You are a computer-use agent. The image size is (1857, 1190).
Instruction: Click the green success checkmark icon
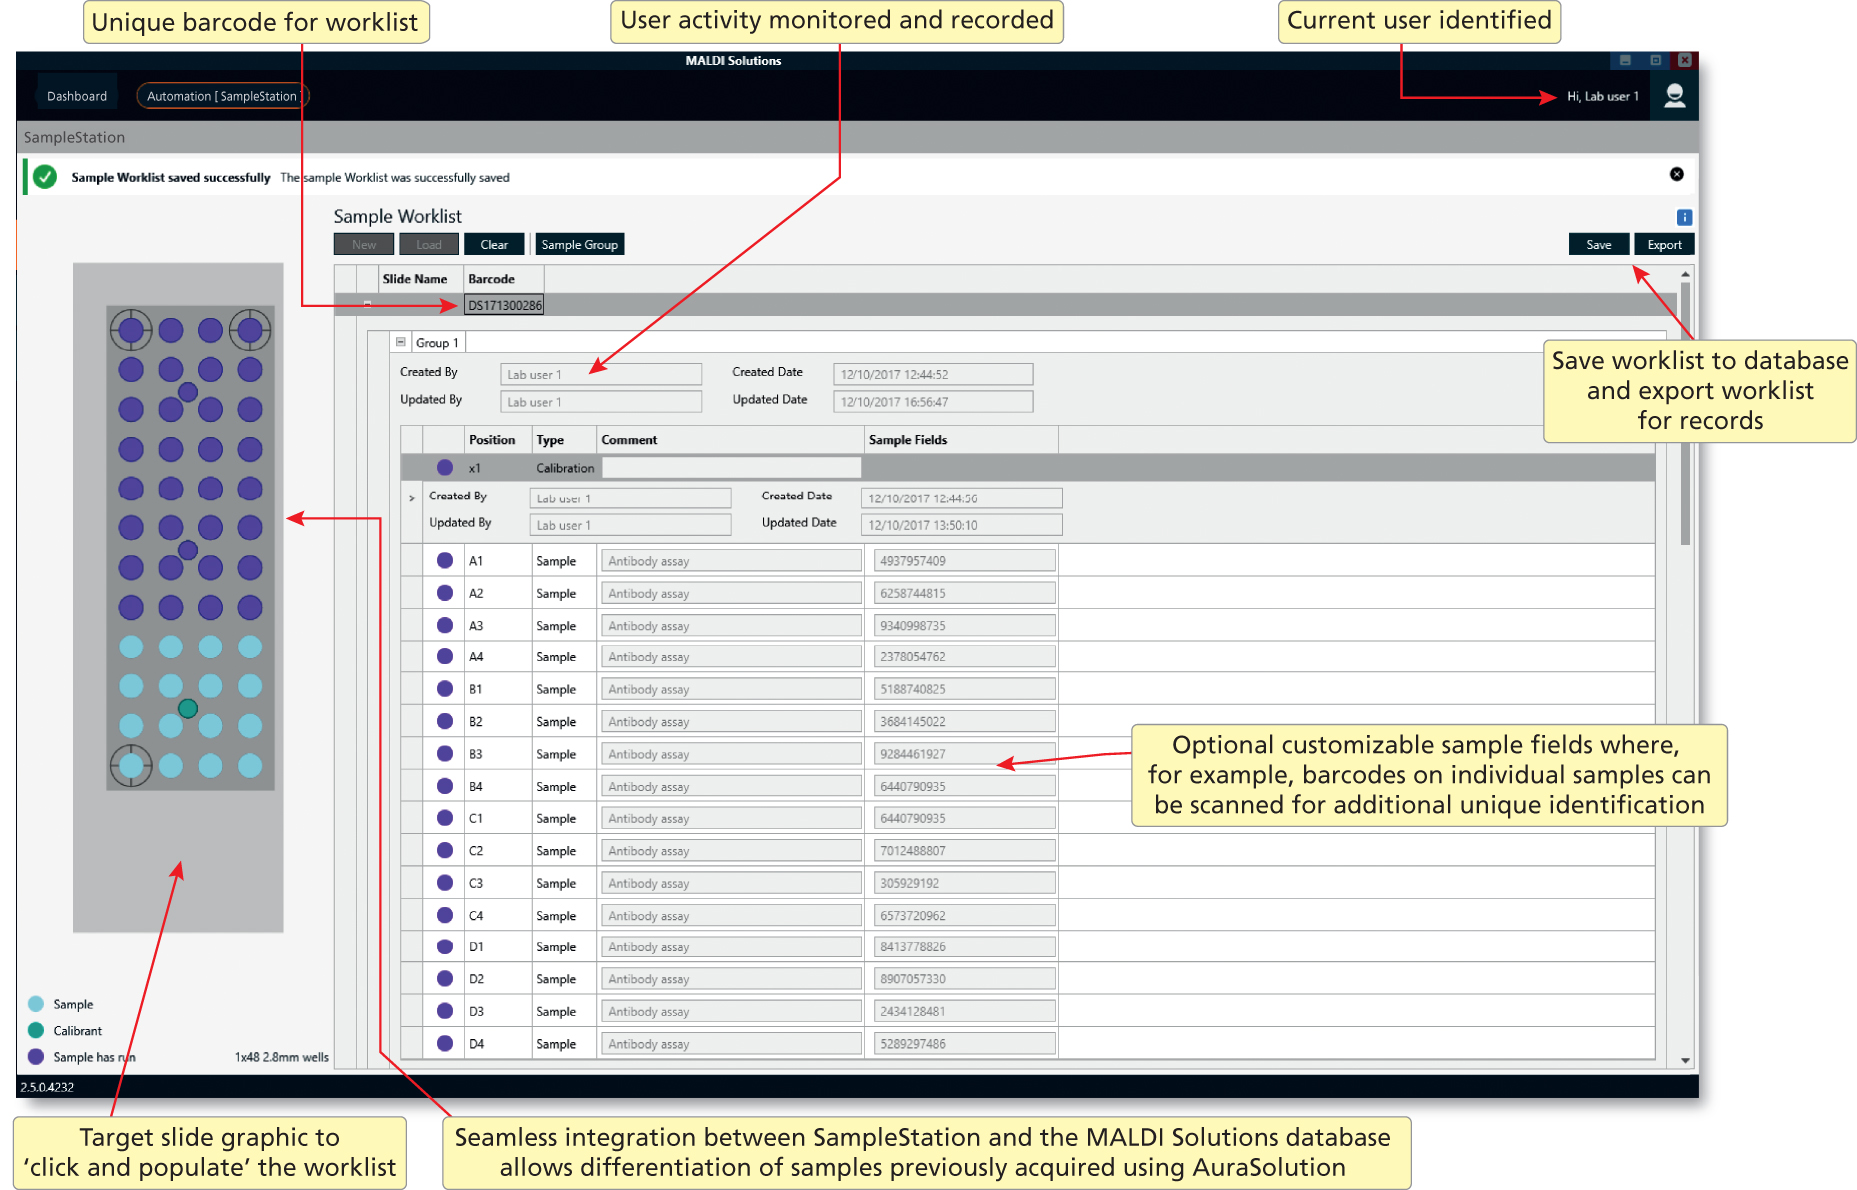[x=45, y=177]
